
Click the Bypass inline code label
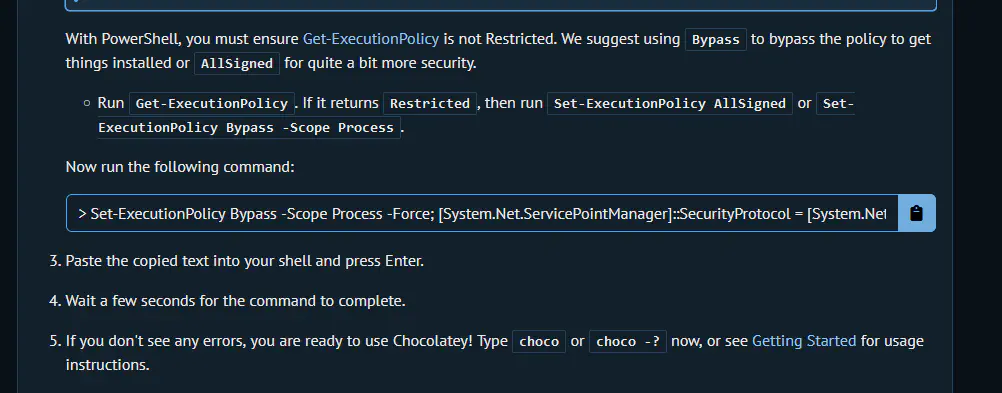(716, 40)
